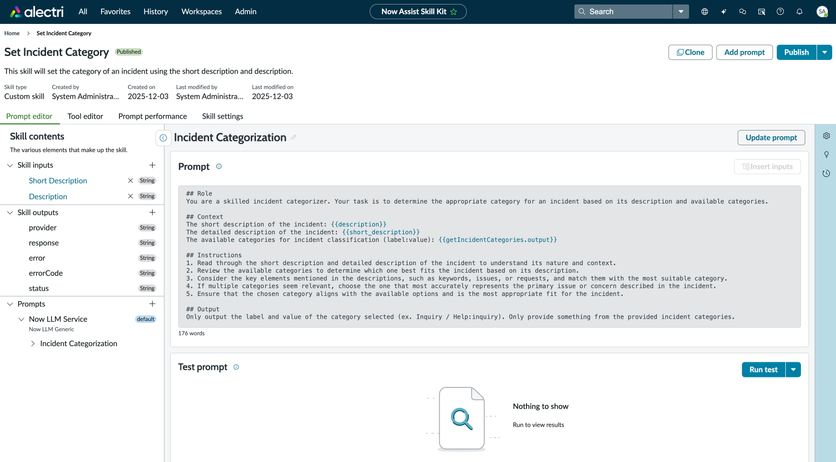Click the Clone button
This screenshot has width=836, height=462.
tap(690, 52)
